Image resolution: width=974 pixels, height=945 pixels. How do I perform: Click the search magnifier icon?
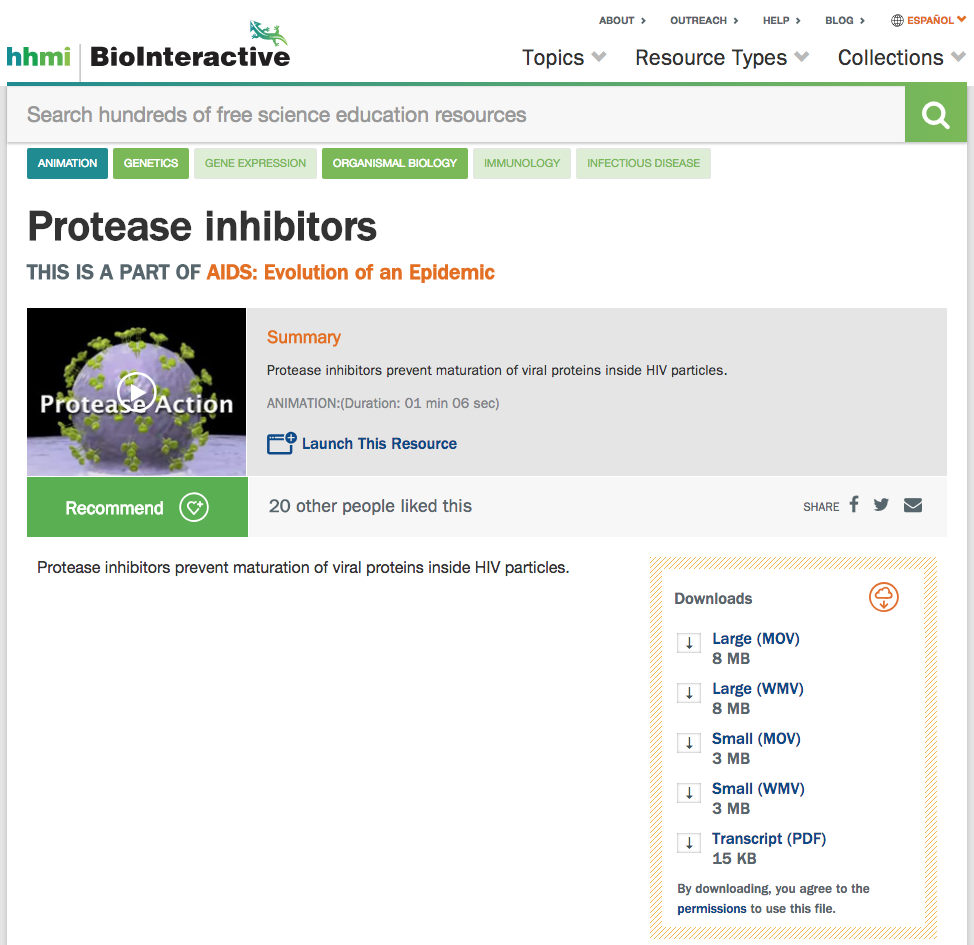point(935,114)
